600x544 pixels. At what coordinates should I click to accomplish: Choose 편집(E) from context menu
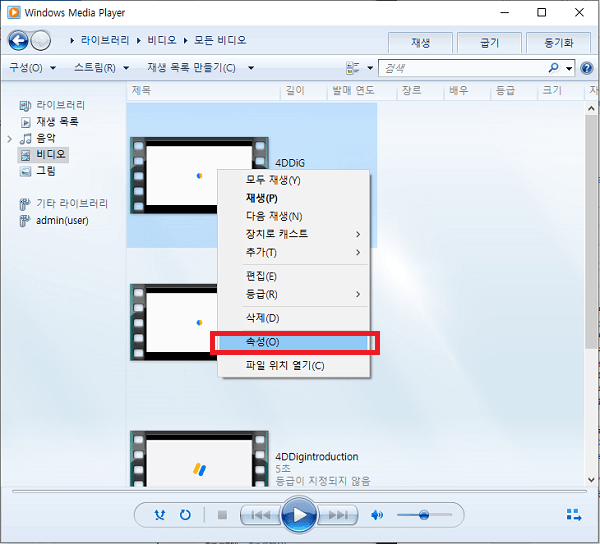tap(293, 276)
